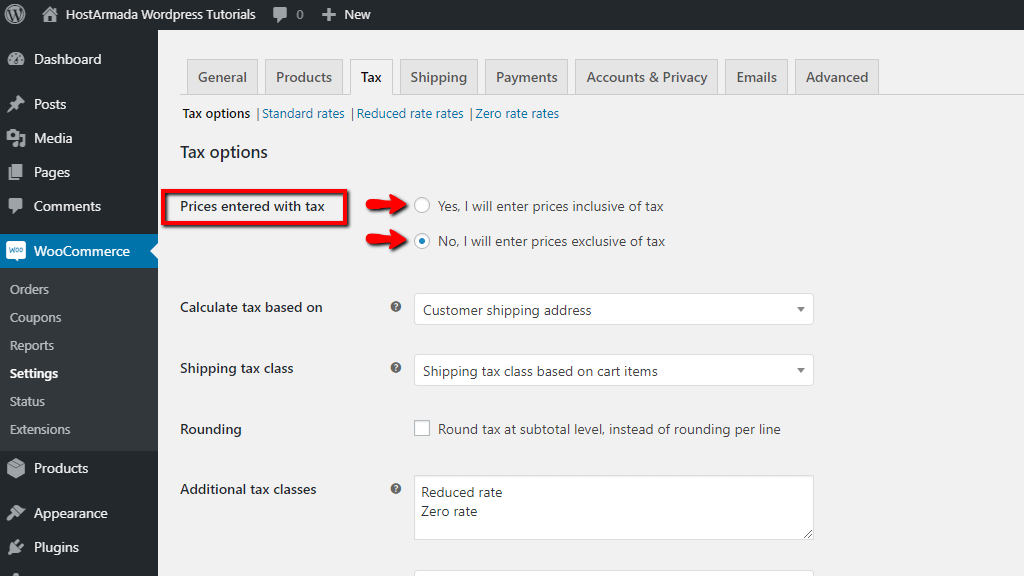Click help icon beside Calculate tax based on
The height and width of the screenshot is (576, 1024).
(x=396, y=307)
